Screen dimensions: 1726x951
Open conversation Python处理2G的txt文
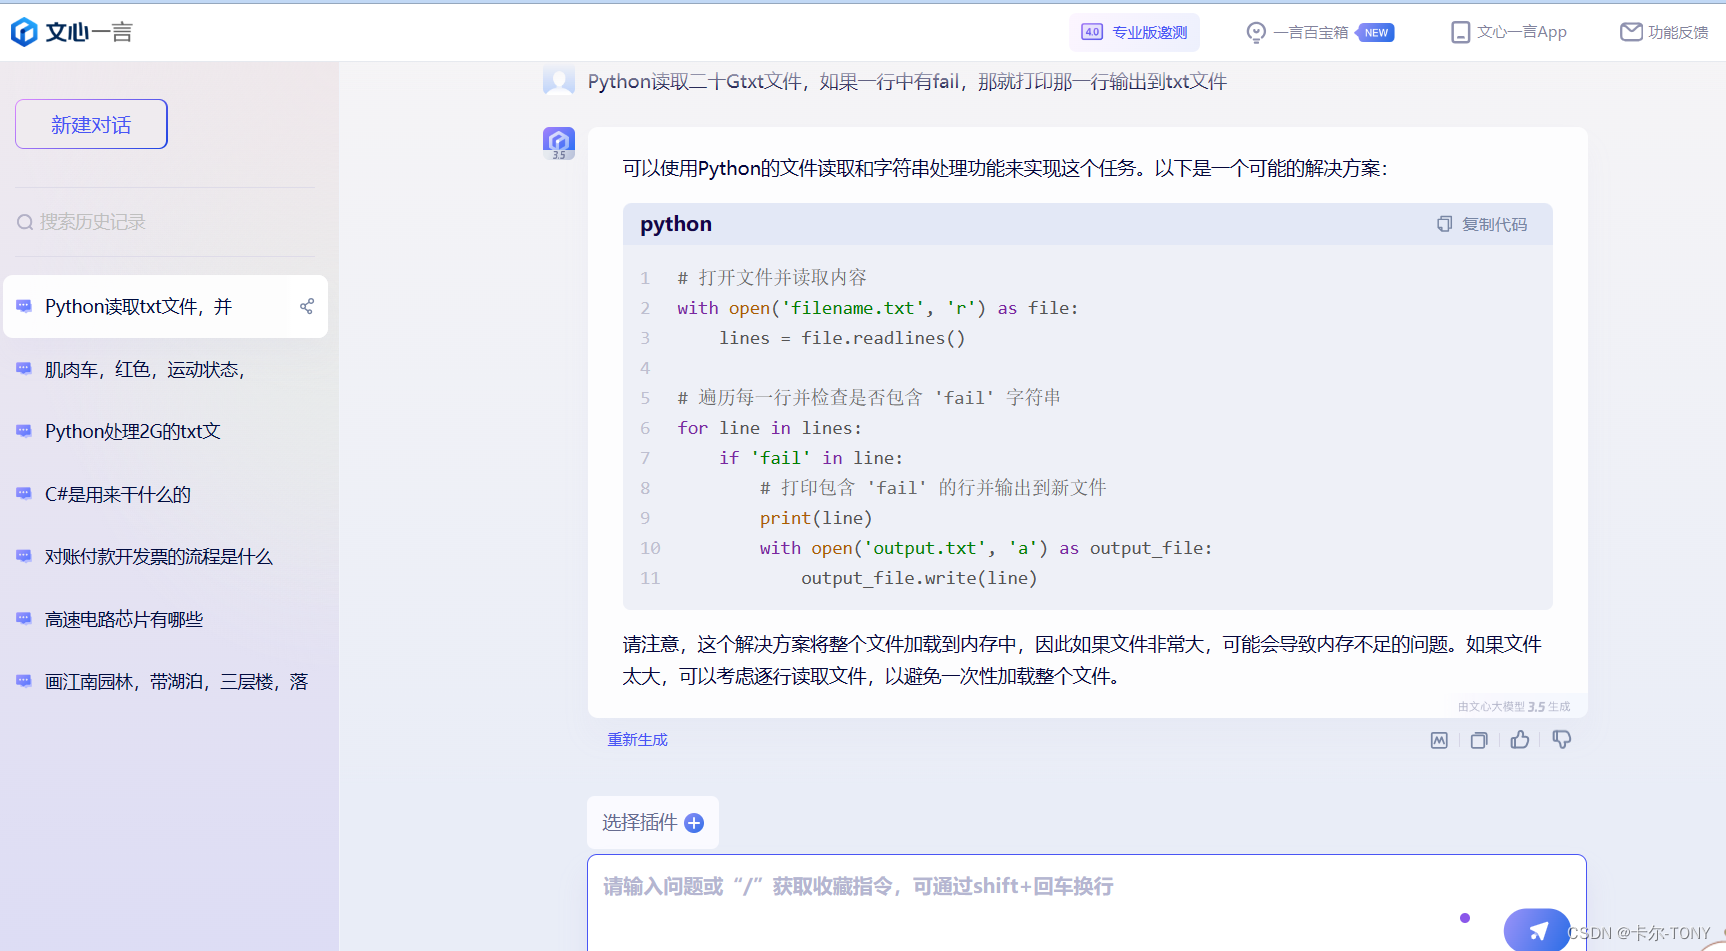point(165,431)
